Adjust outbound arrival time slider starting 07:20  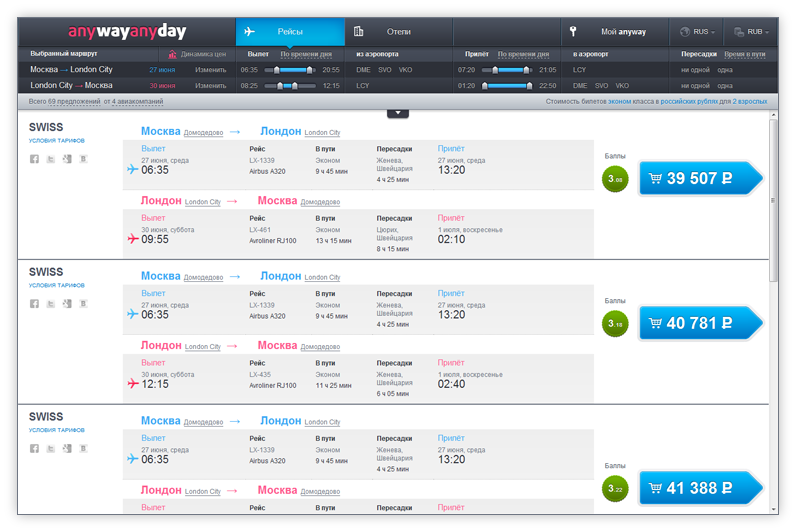(x=508, y=70)
